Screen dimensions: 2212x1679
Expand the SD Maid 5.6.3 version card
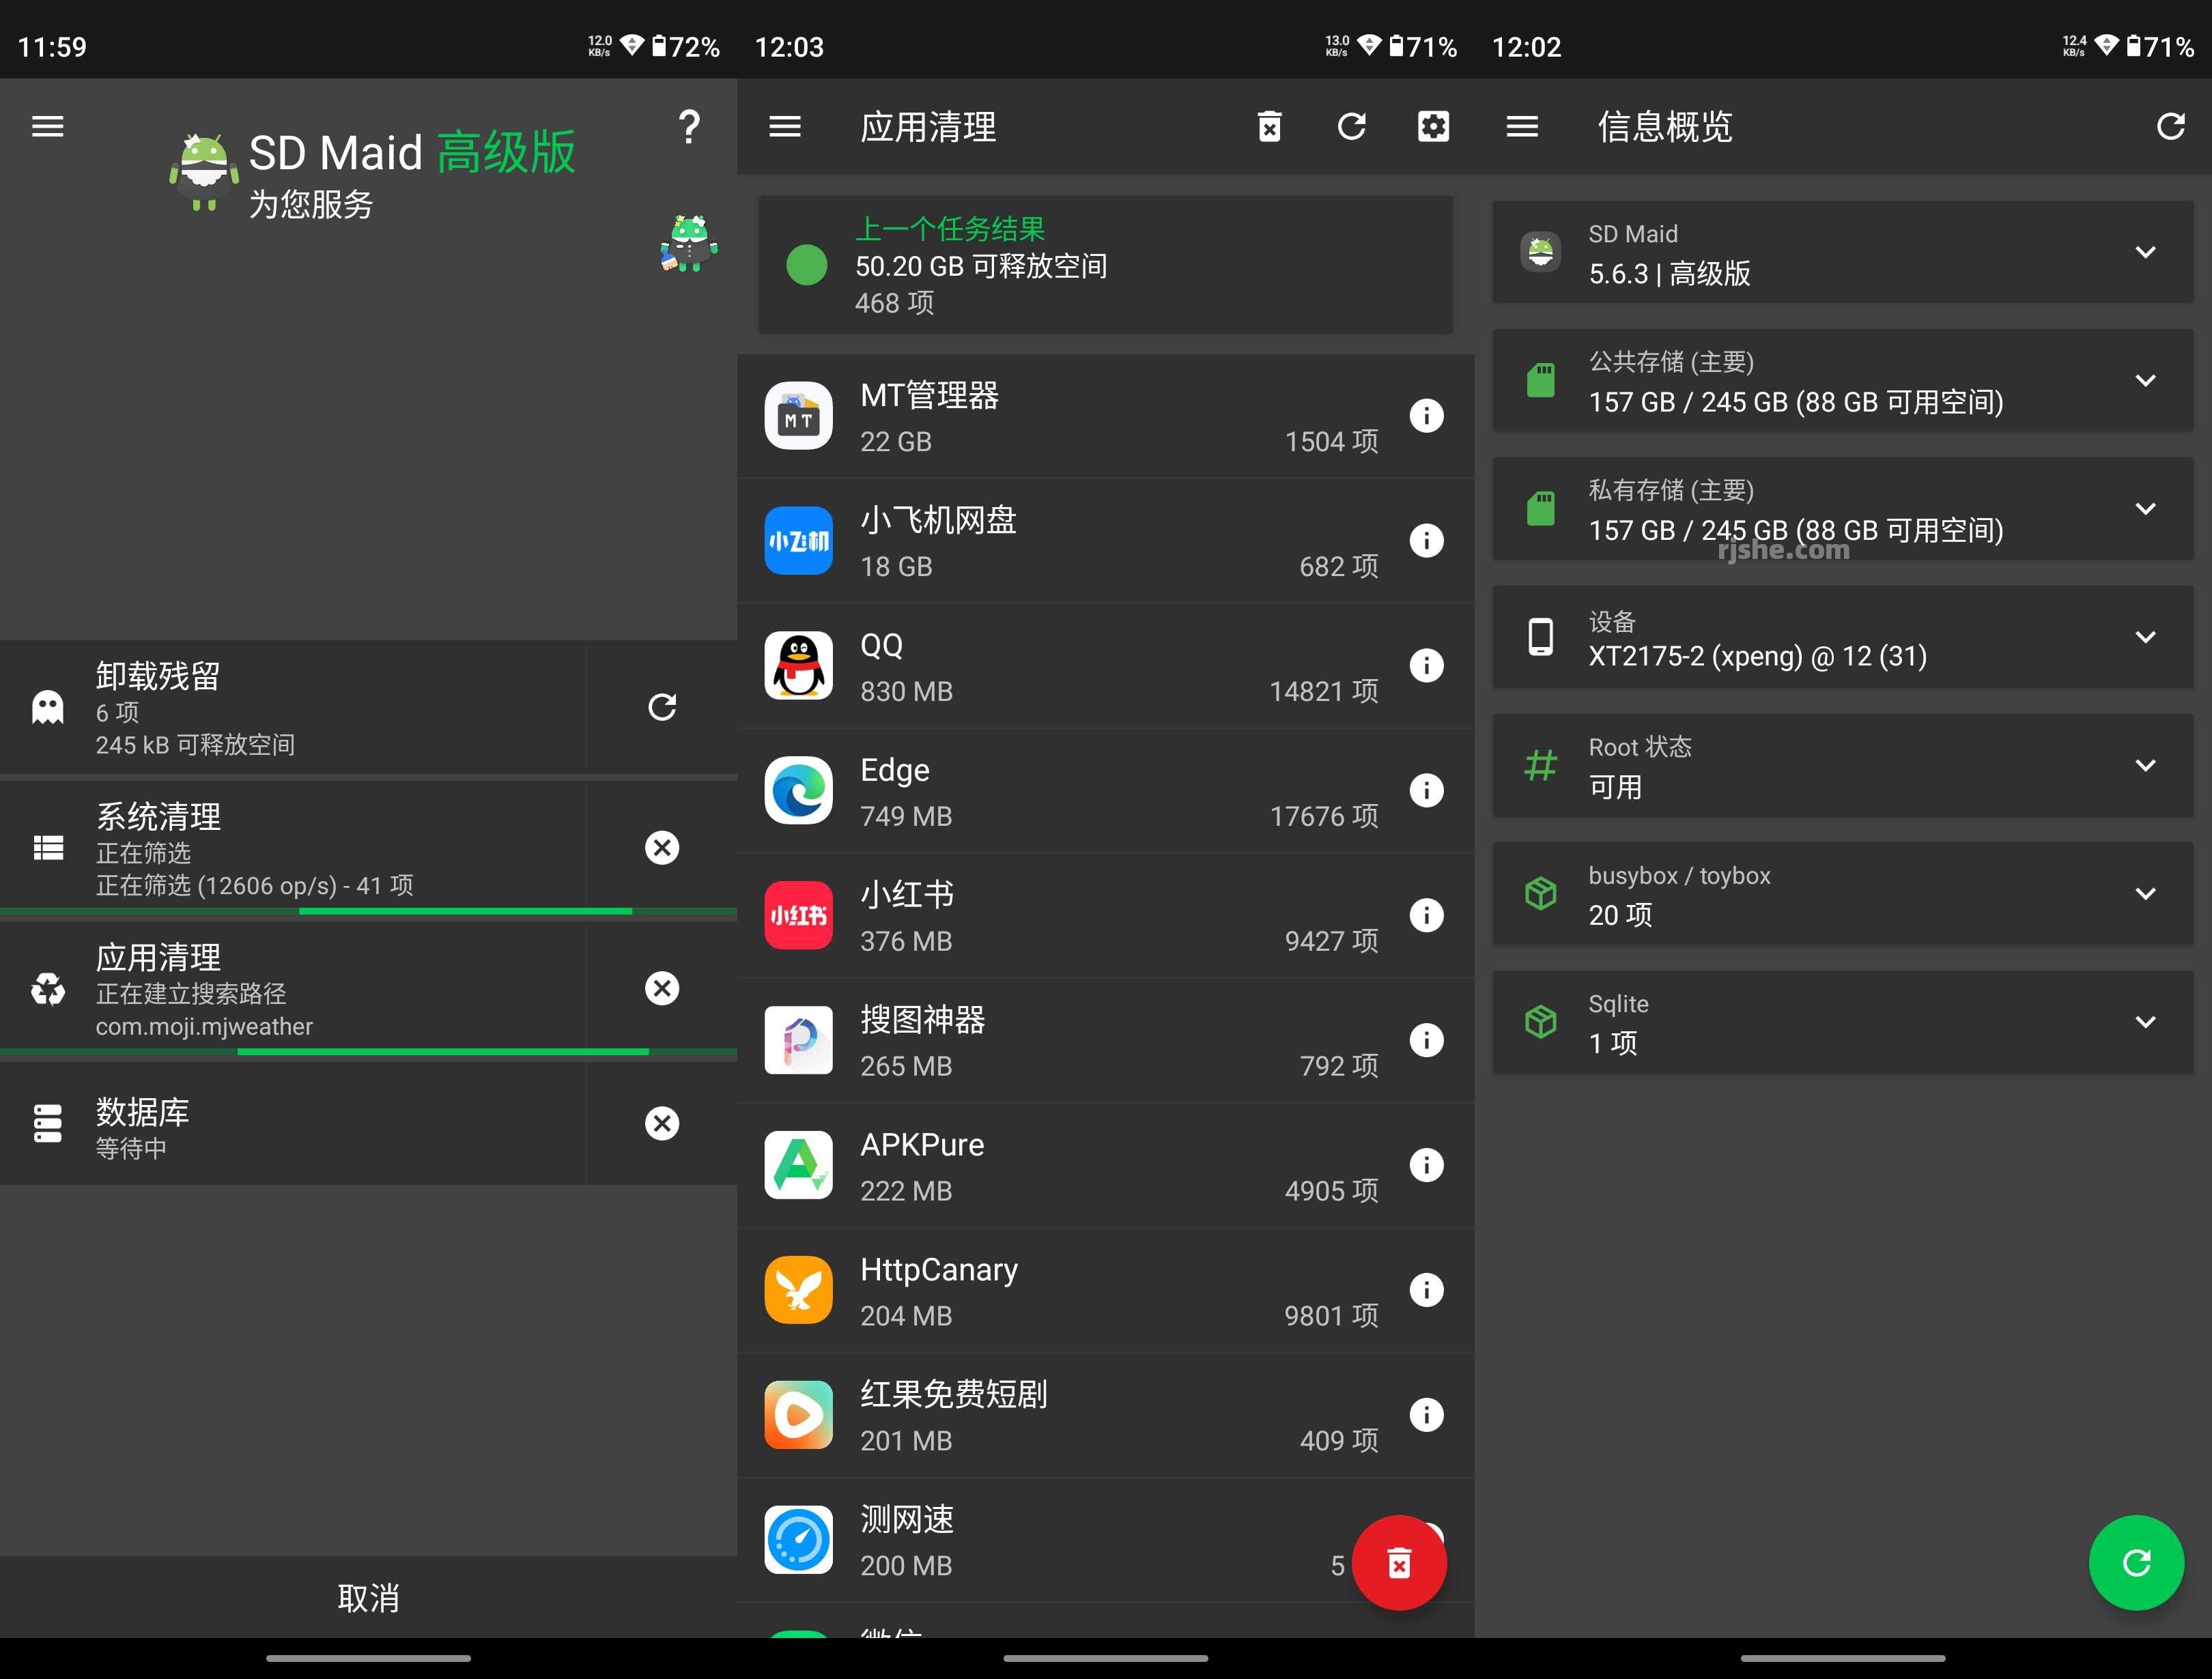(1842, 252)
